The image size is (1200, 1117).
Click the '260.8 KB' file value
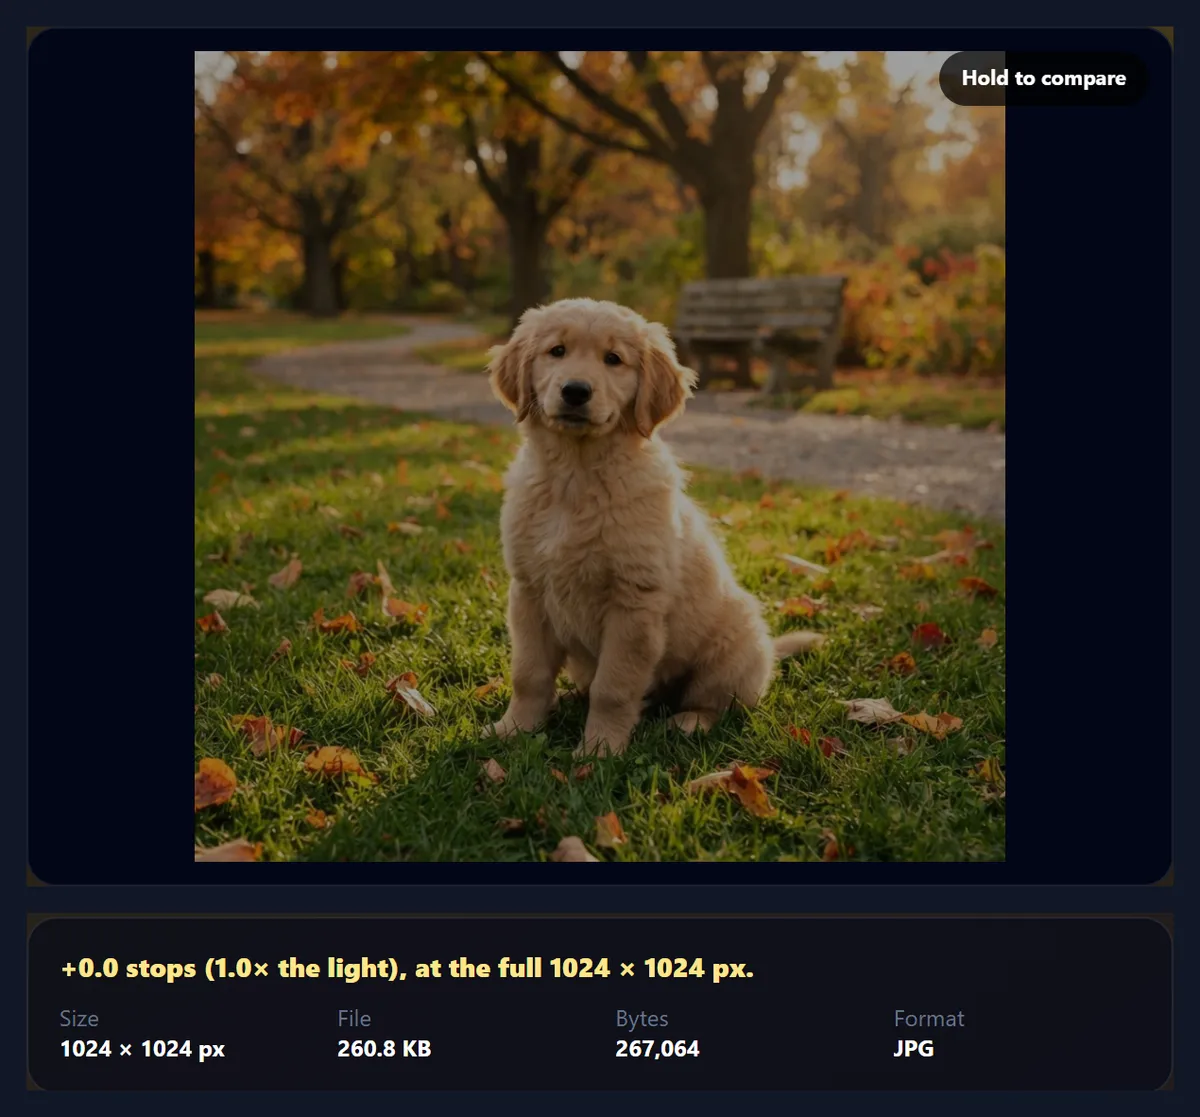[384, 1049]
